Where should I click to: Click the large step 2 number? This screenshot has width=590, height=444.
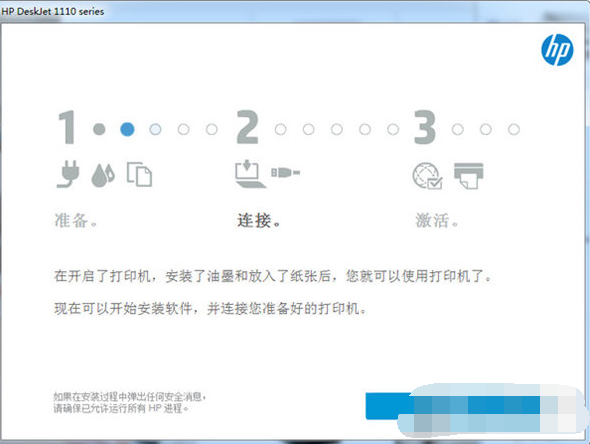(x=248, y=127)
